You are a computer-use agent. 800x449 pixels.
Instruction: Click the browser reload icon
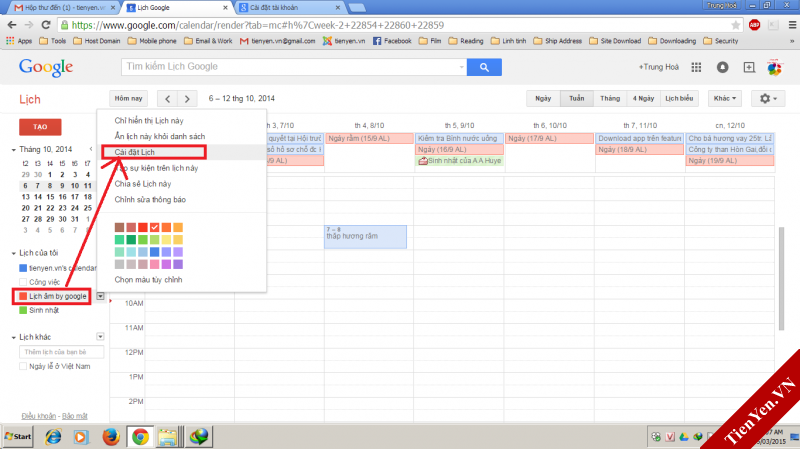46,25
